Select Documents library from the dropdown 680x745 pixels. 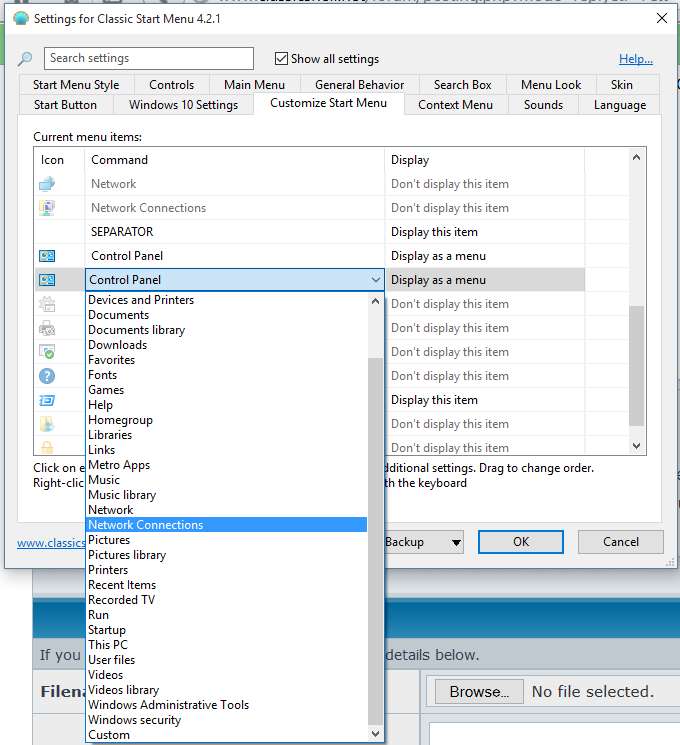136,330
